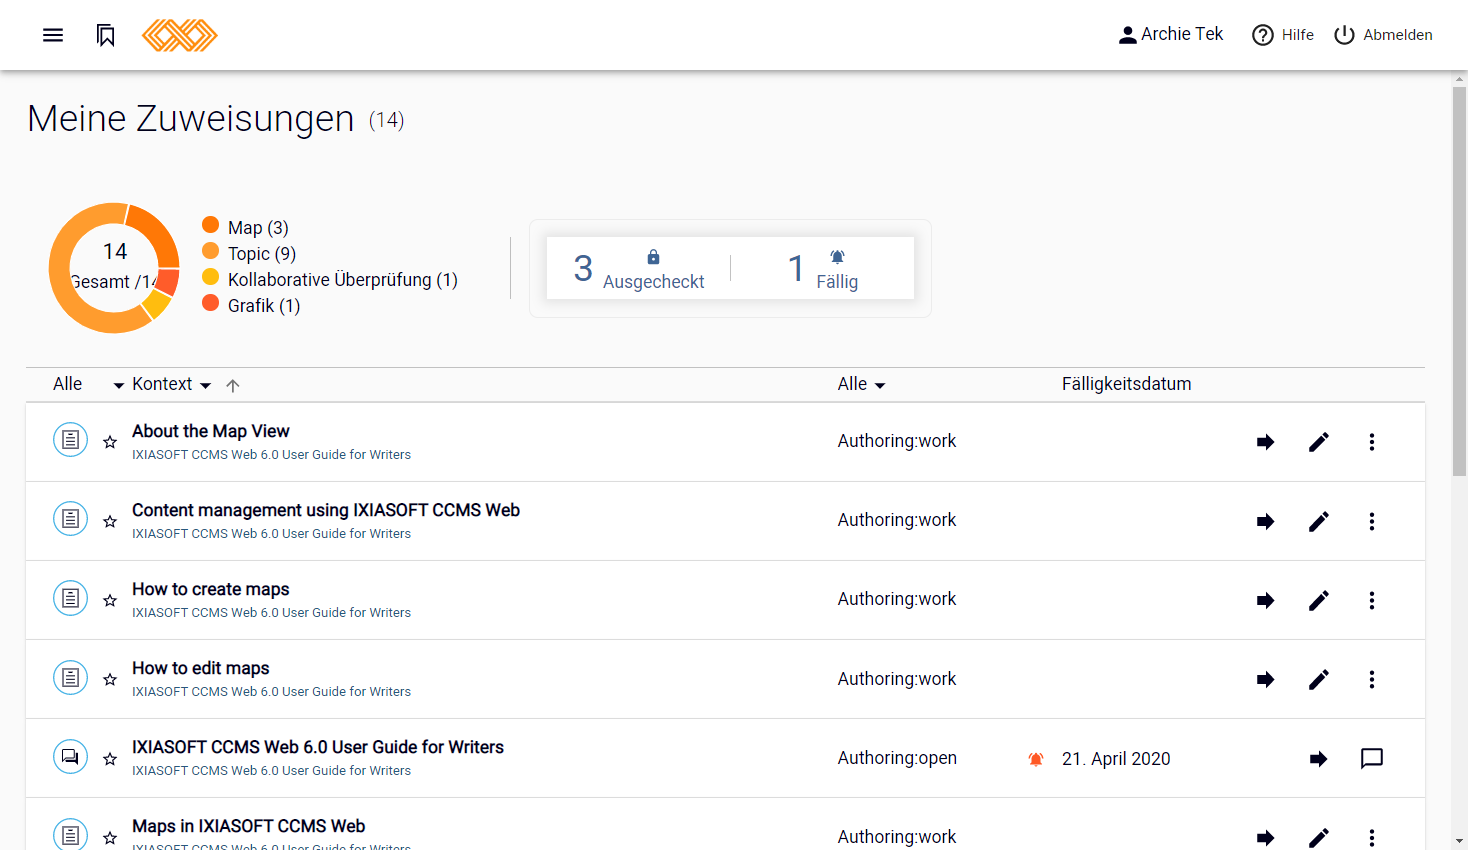Click the orange IXIASOFT logo
The image size is (1468, 850).
coord(180,35)
